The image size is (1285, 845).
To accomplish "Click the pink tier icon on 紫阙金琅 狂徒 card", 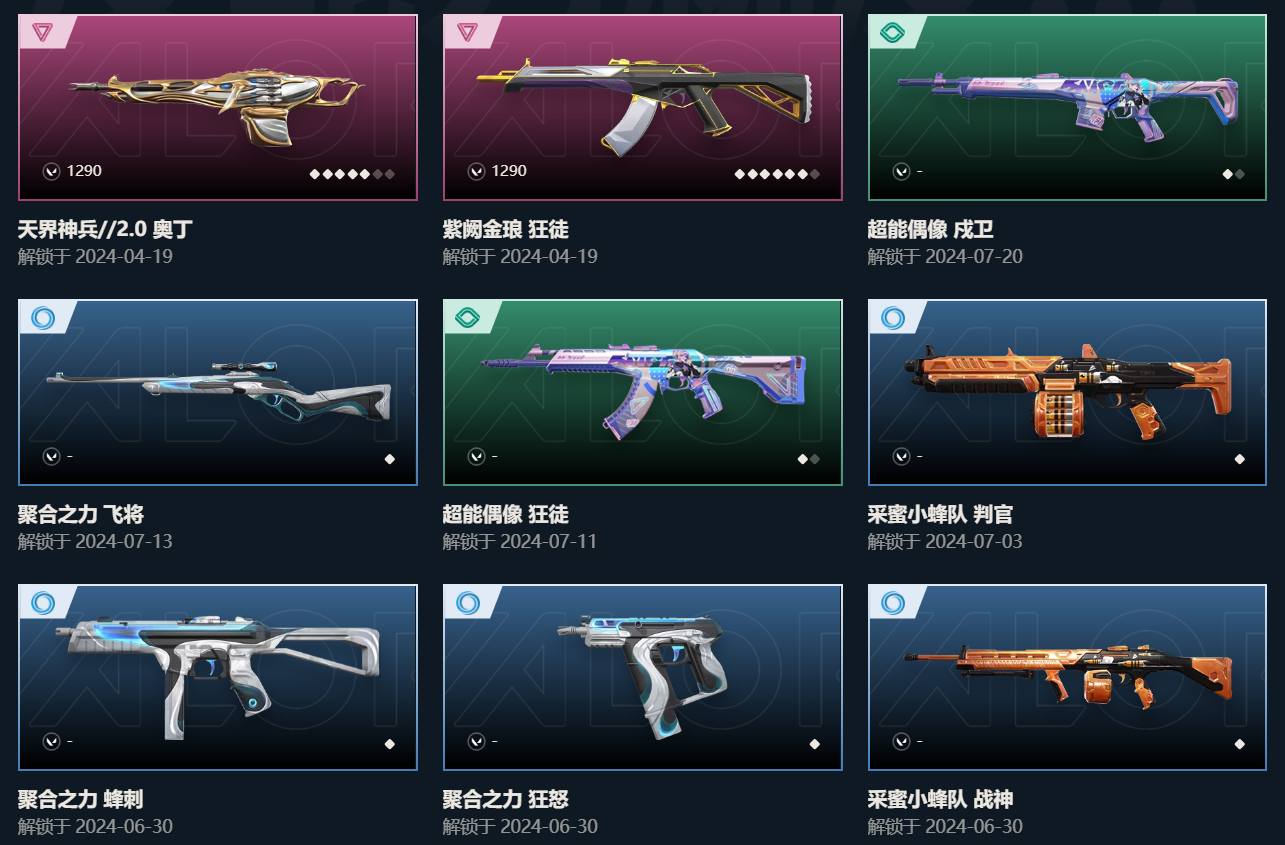I will click(467, 32).
